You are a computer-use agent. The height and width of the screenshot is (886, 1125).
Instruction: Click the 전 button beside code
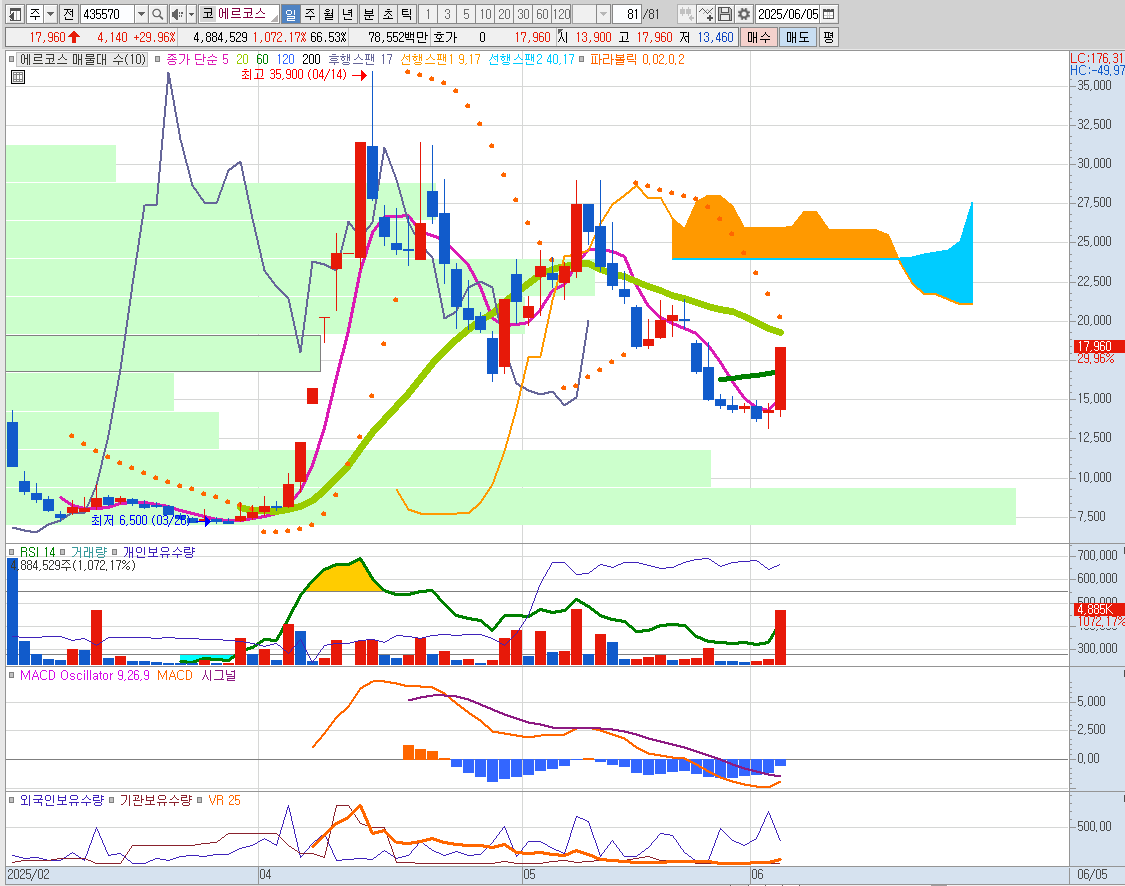(68, 14)
